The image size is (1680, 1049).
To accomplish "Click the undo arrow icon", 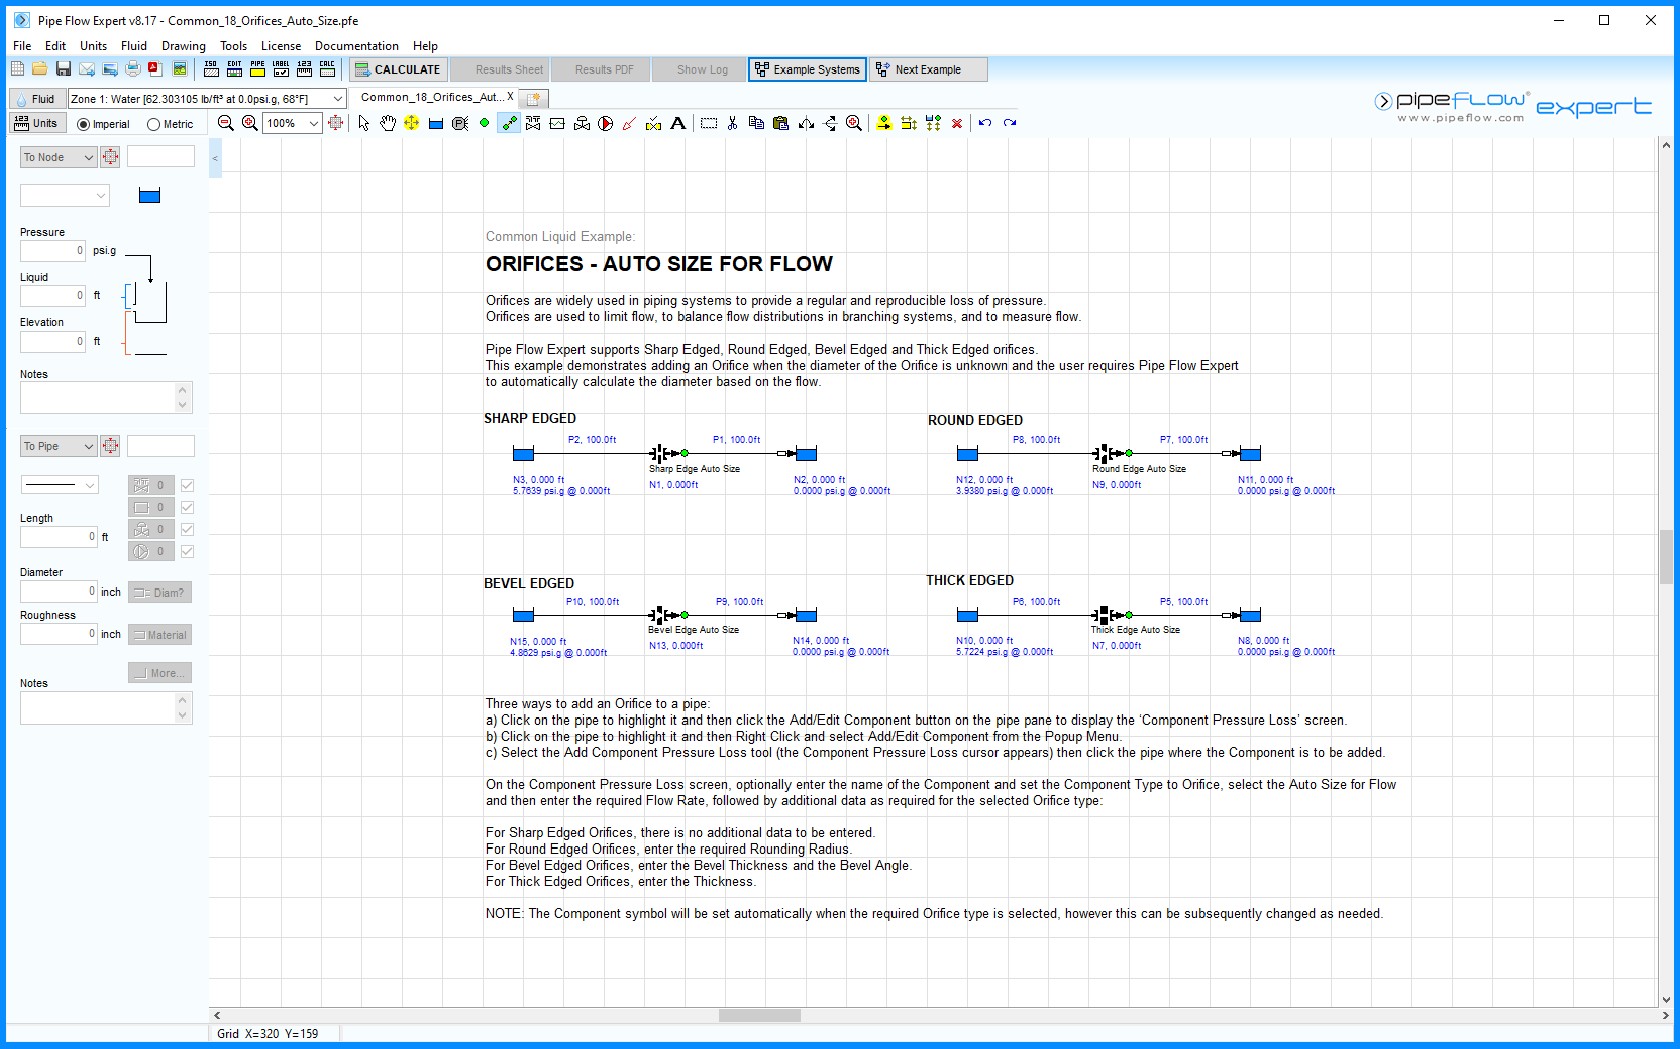I will [985, 123].
